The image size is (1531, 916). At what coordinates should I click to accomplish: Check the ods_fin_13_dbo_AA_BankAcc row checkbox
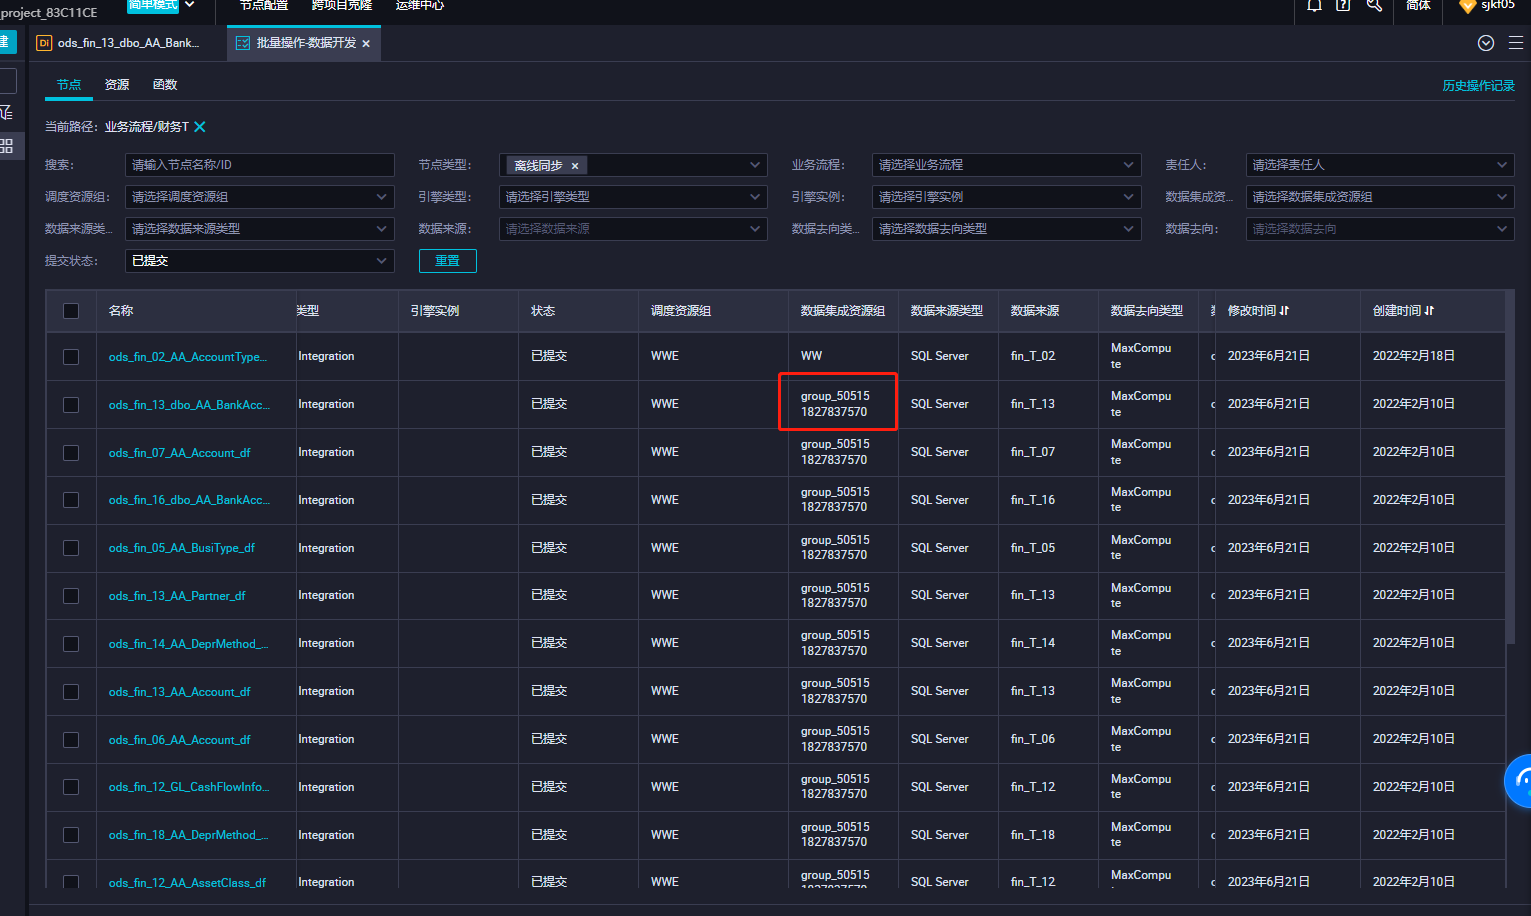(x=71, y=405)
